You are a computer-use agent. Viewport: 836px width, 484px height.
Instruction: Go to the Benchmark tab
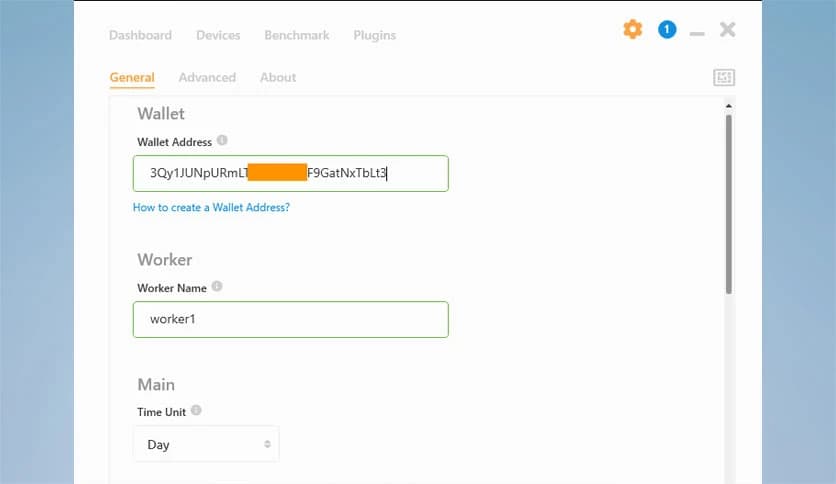click(296, 35)
